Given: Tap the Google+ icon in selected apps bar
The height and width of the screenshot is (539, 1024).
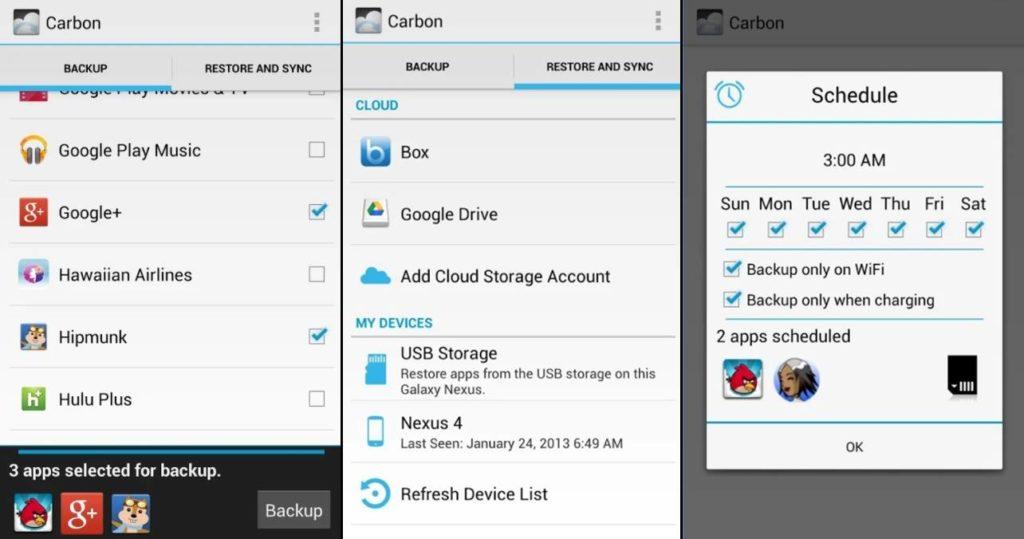Looking at the screenshot, I should [x=81, y=512].
